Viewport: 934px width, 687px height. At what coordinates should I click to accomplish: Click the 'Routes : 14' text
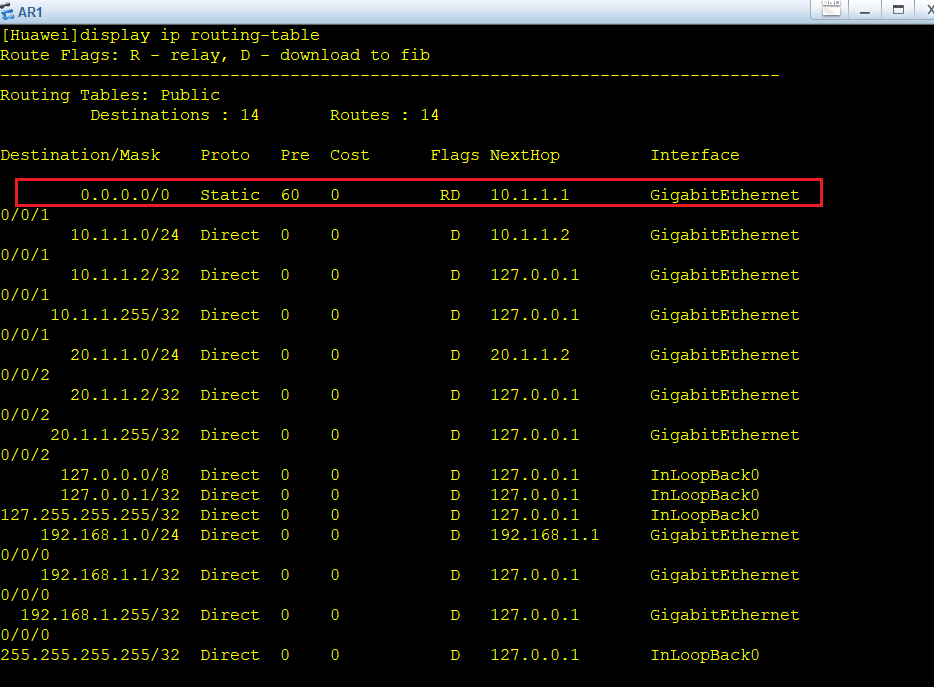(384, 115)
